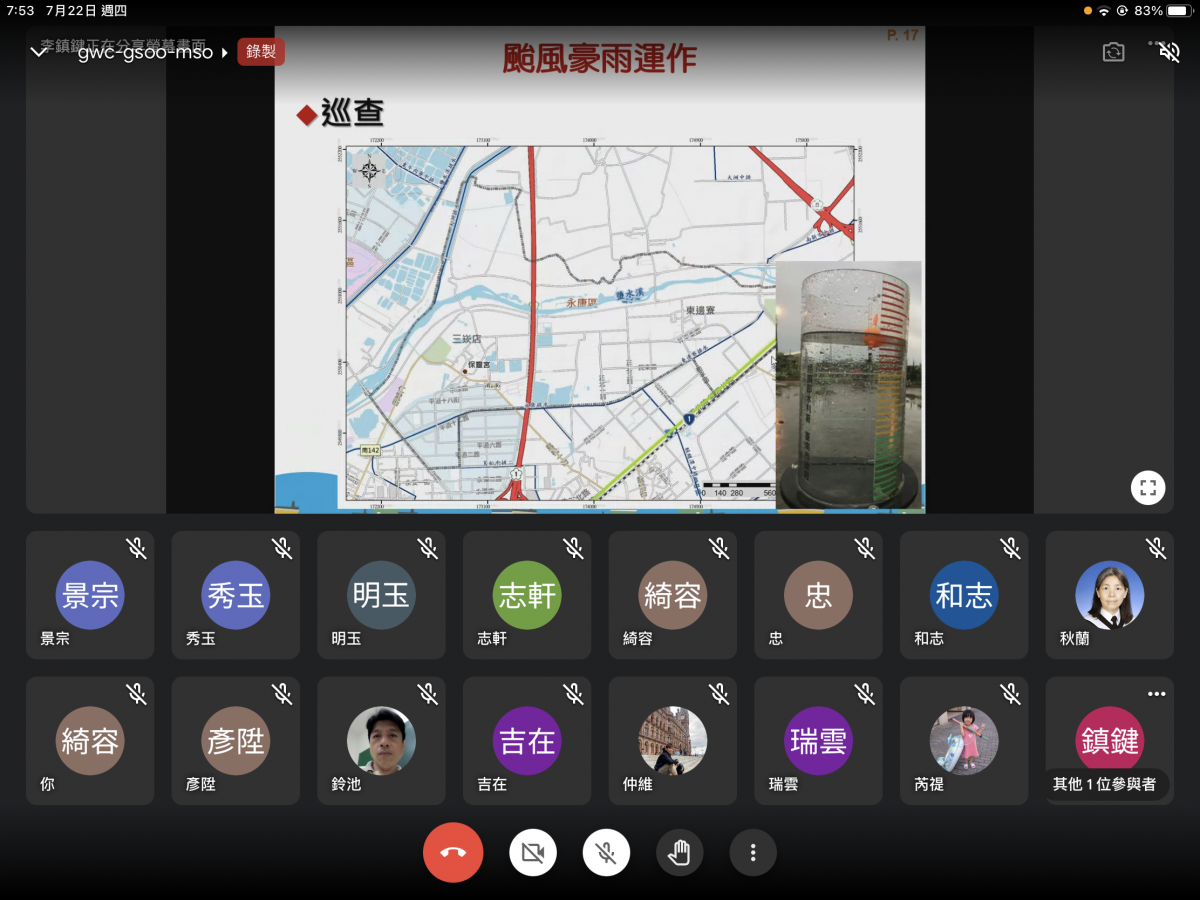This screenshot has height=900, width=1200.
Task: Expand presentation to full screen
Action: [1148, 488]
